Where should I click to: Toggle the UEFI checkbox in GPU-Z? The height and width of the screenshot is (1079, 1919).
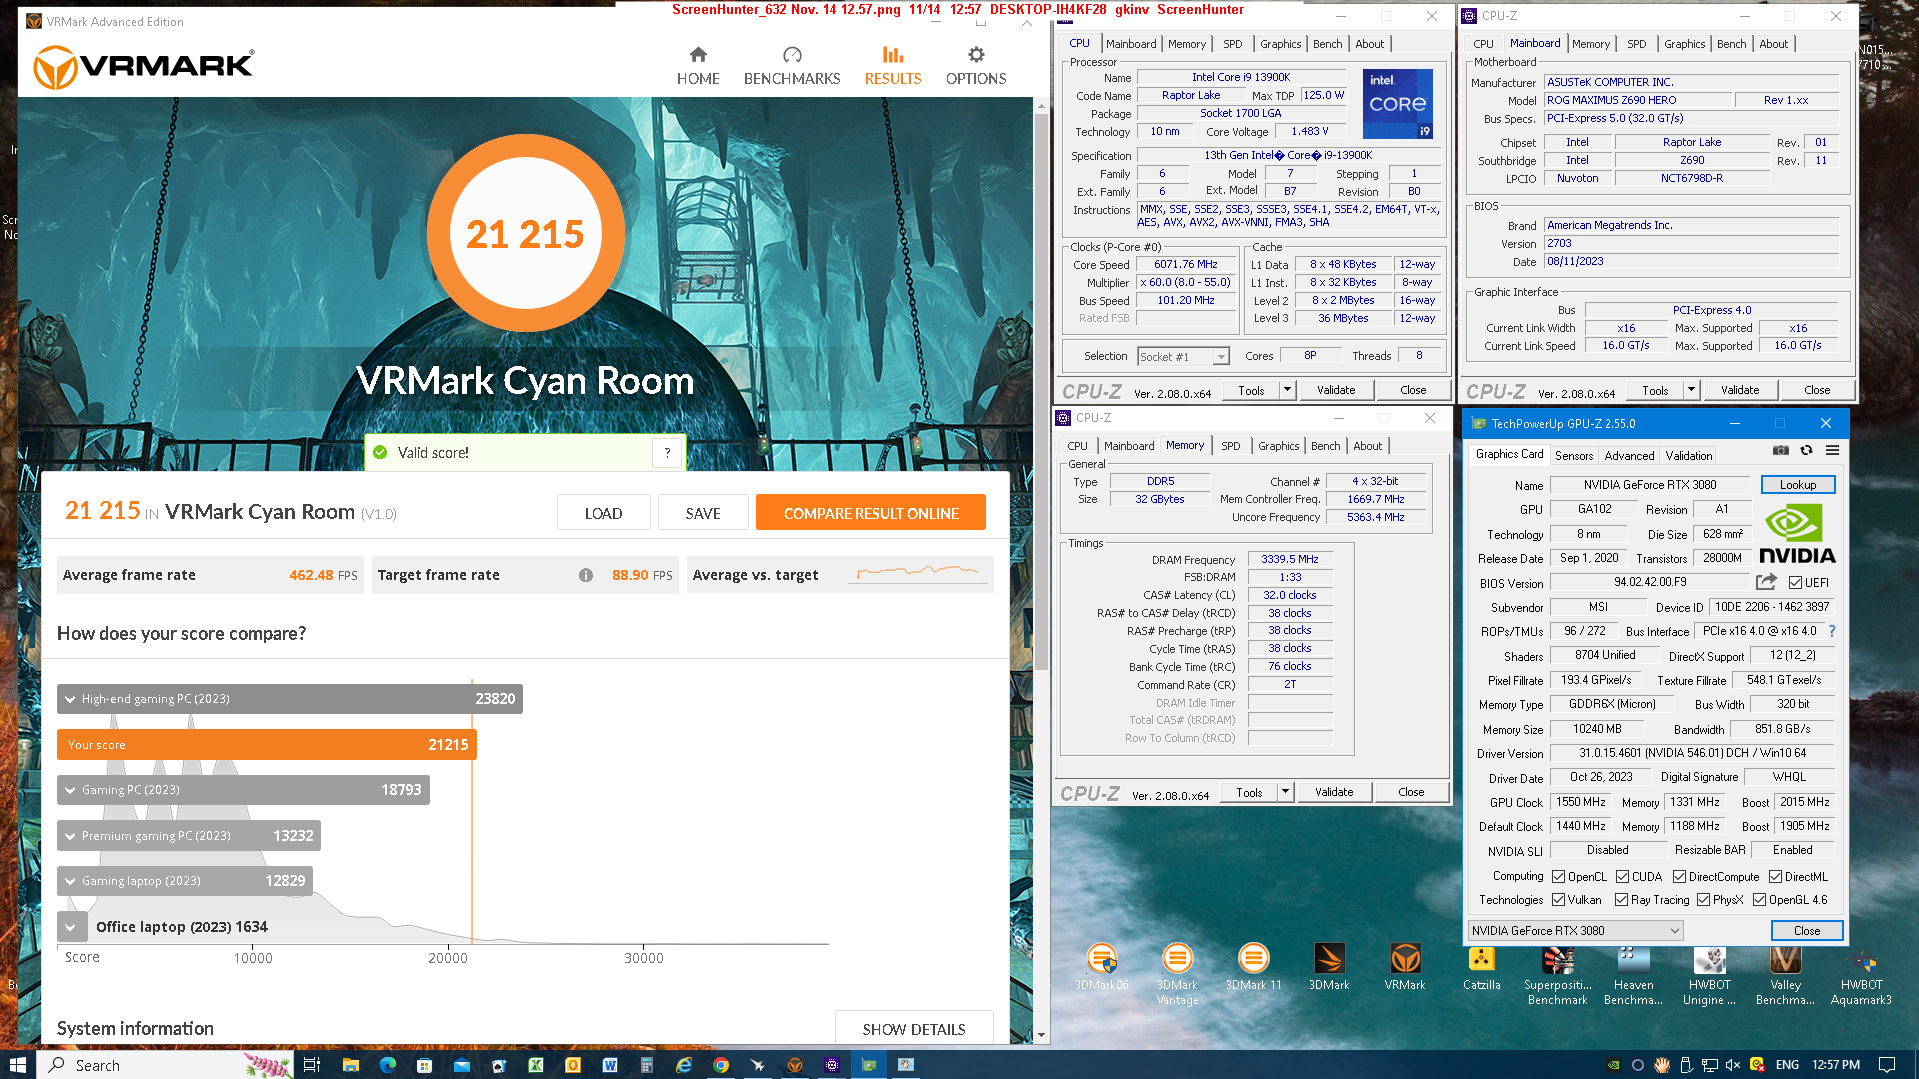pos(1795,583)
